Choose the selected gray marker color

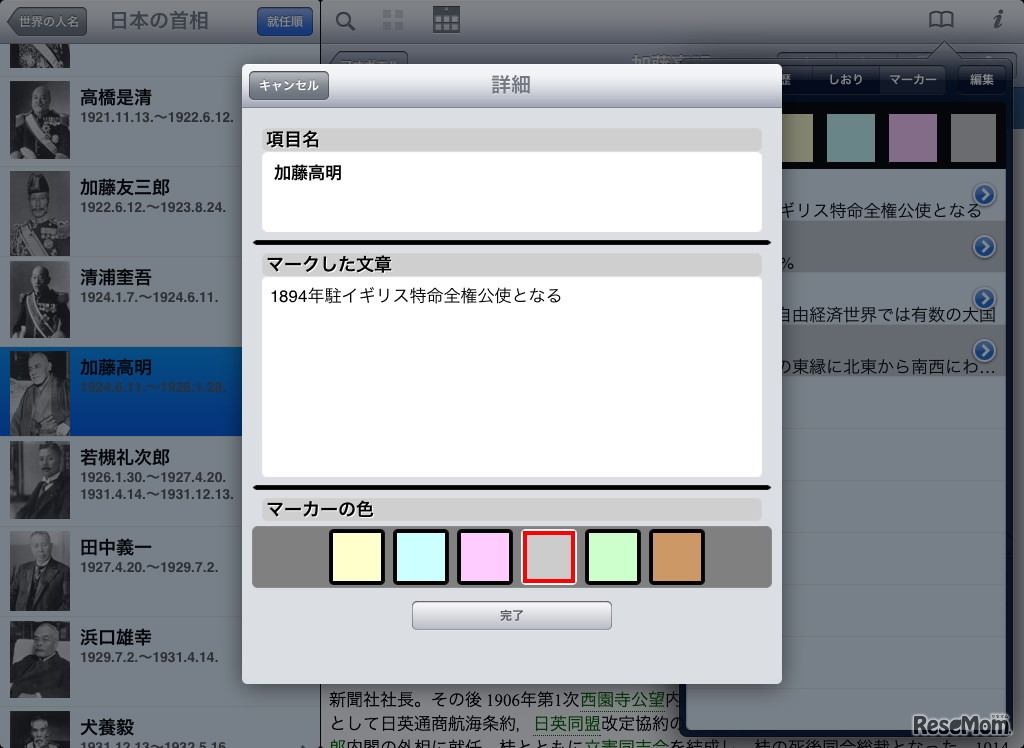tap(549, 557)
